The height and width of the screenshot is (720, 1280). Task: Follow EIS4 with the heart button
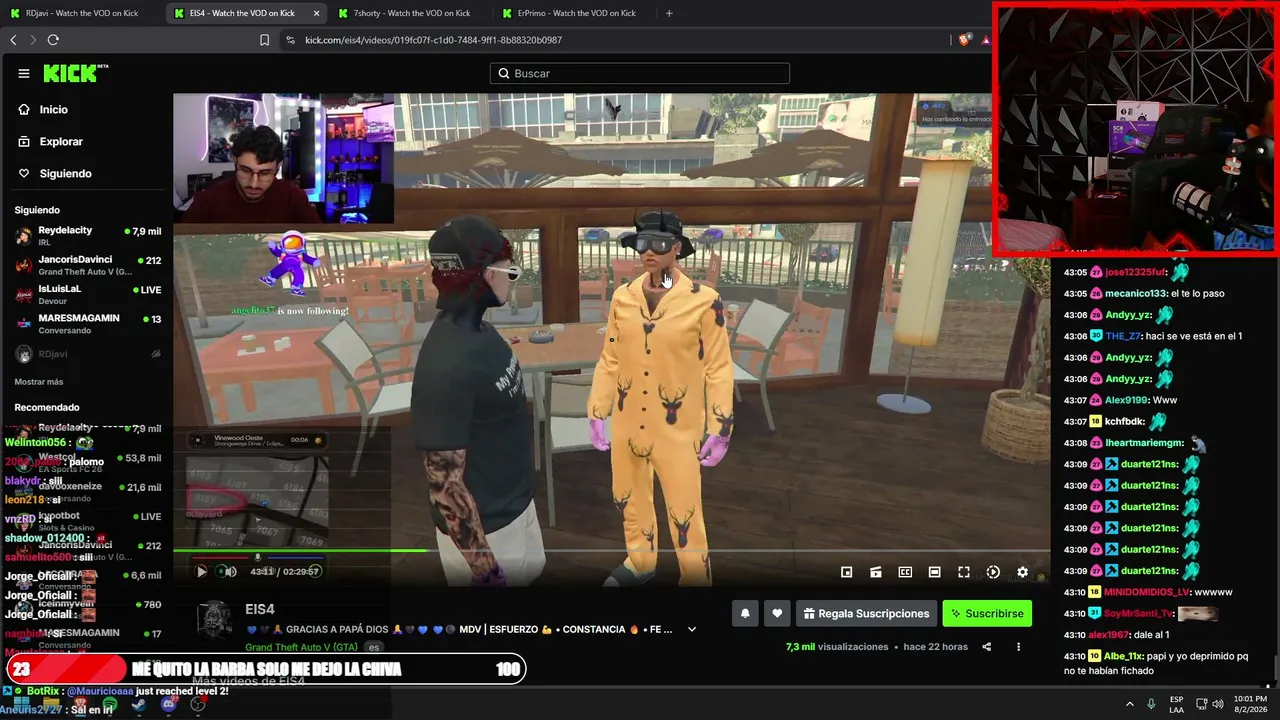point(776,613)
